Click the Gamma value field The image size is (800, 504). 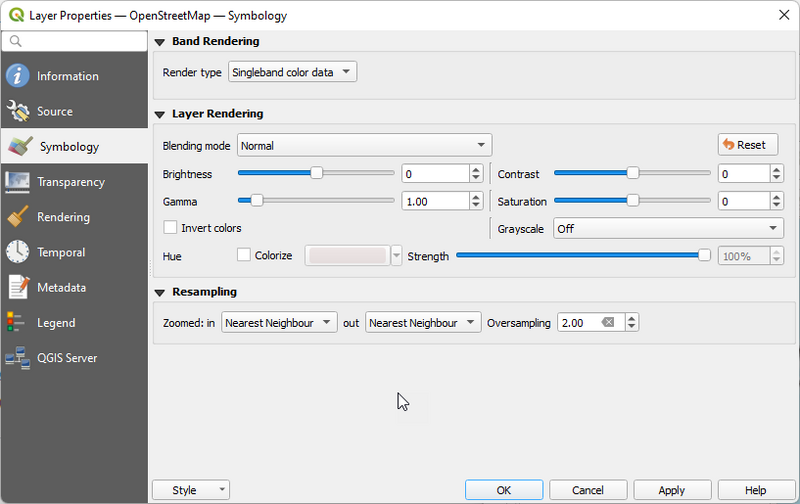(x=435, y=201)
